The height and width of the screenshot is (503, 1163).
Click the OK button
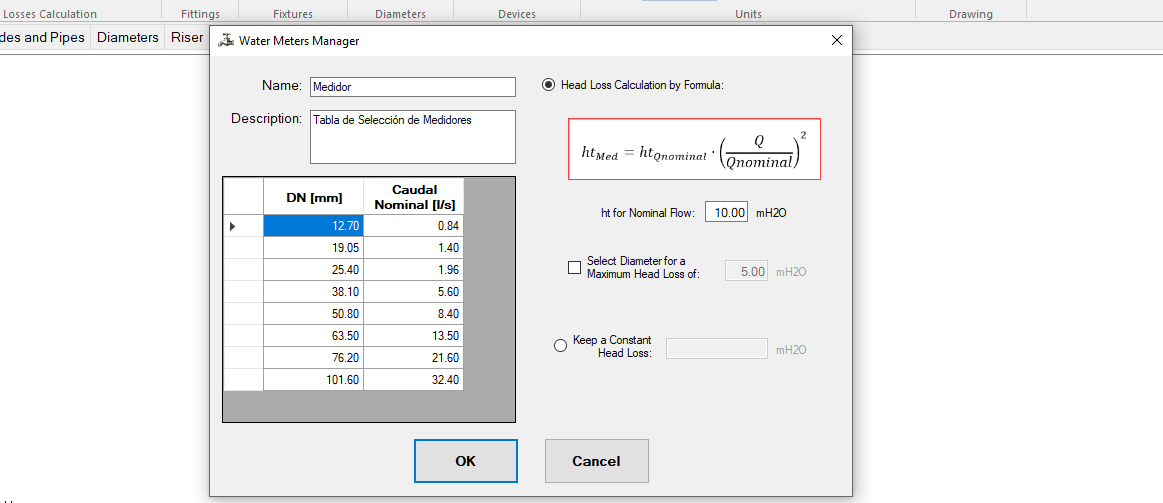[465, 461]
